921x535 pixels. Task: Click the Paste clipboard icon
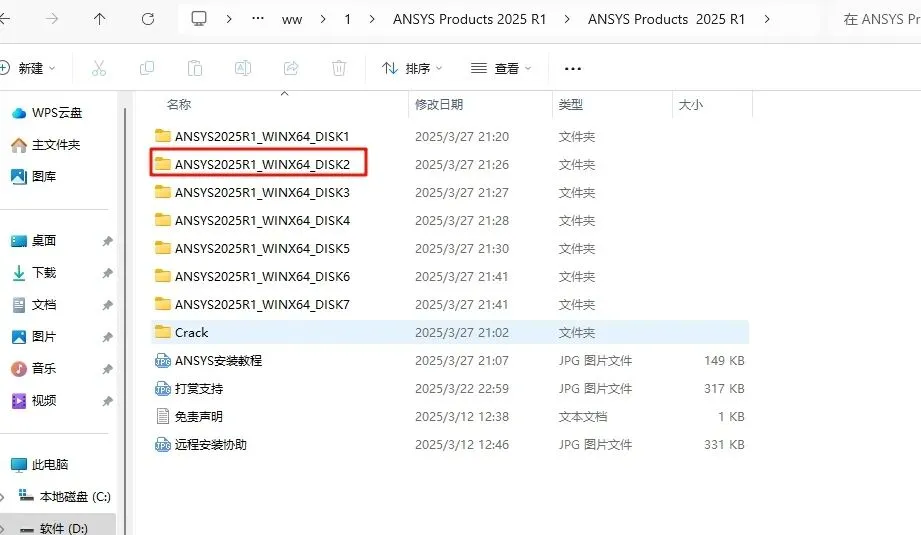(195, 68)
